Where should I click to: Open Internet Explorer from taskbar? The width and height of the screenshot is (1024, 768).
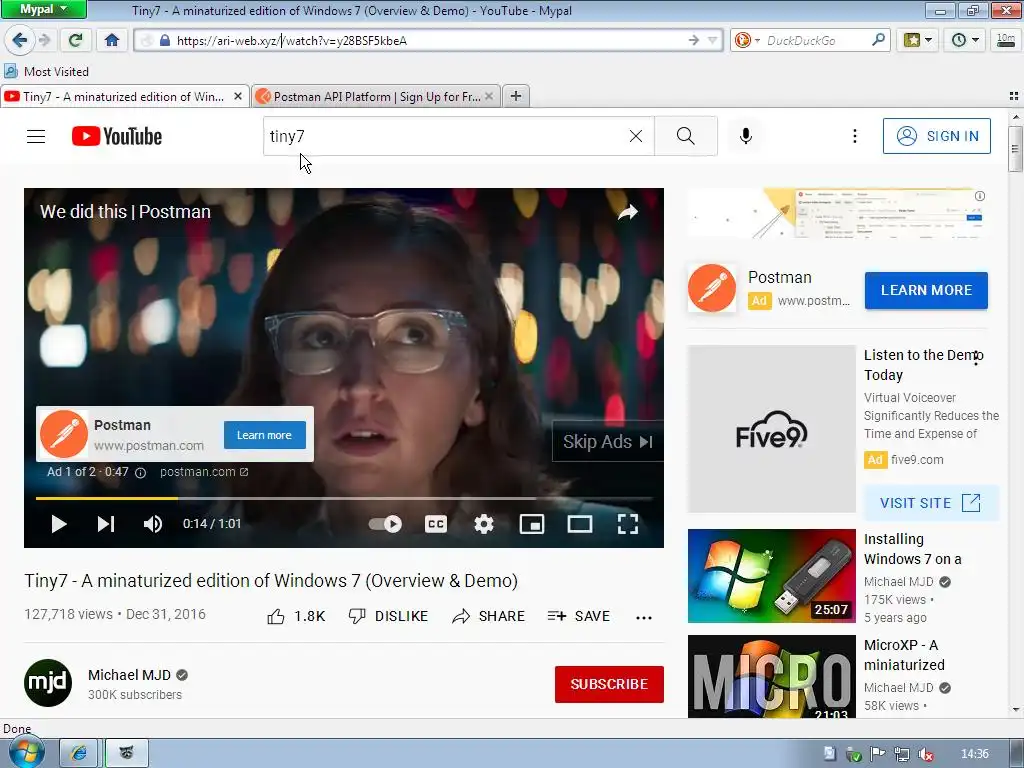[78, 754]
